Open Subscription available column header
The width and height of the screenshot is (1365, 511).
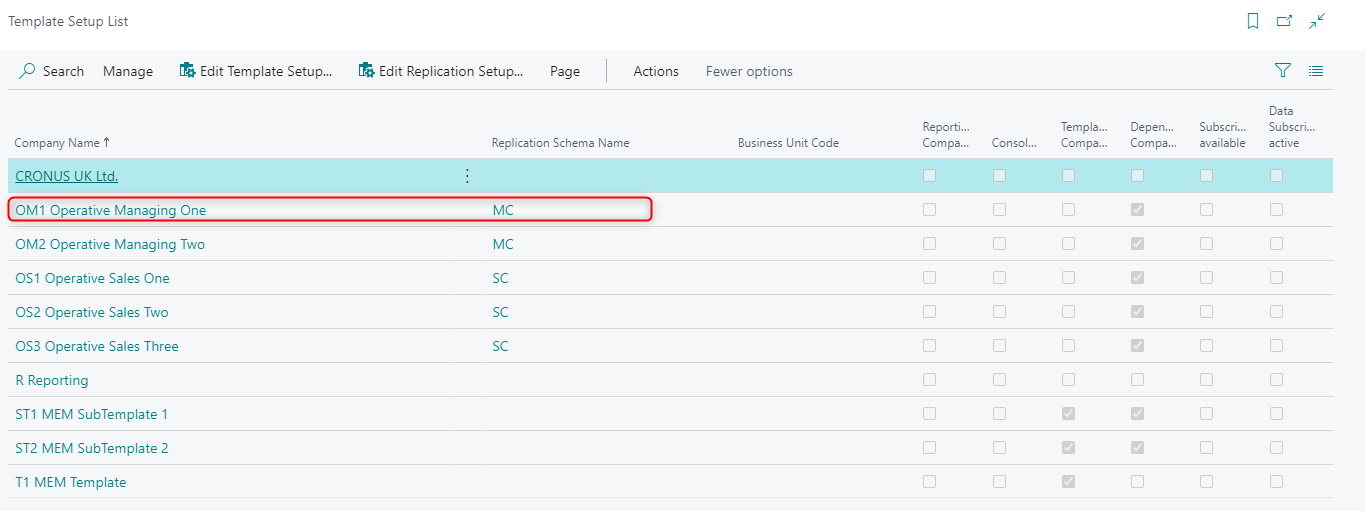pos(1223,135)
